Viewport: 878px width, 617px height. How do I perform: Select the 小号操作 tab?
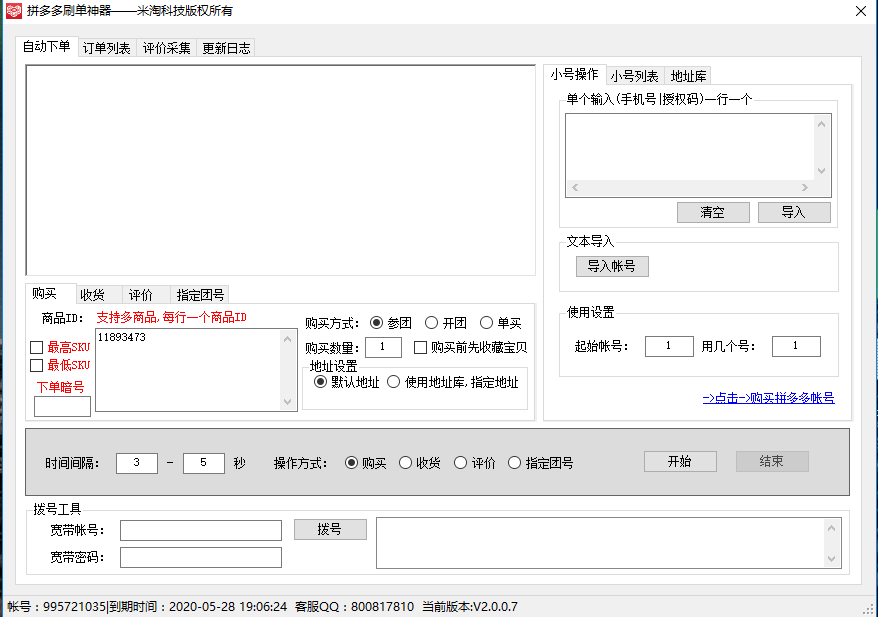pyautogui.click(x=575, y=74)
